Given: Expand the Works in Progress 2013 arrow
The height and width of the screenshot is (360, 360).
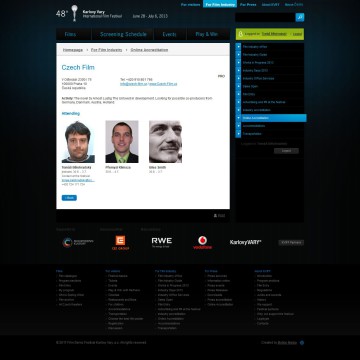Looking at the screenshot, I should coord(238,62).
